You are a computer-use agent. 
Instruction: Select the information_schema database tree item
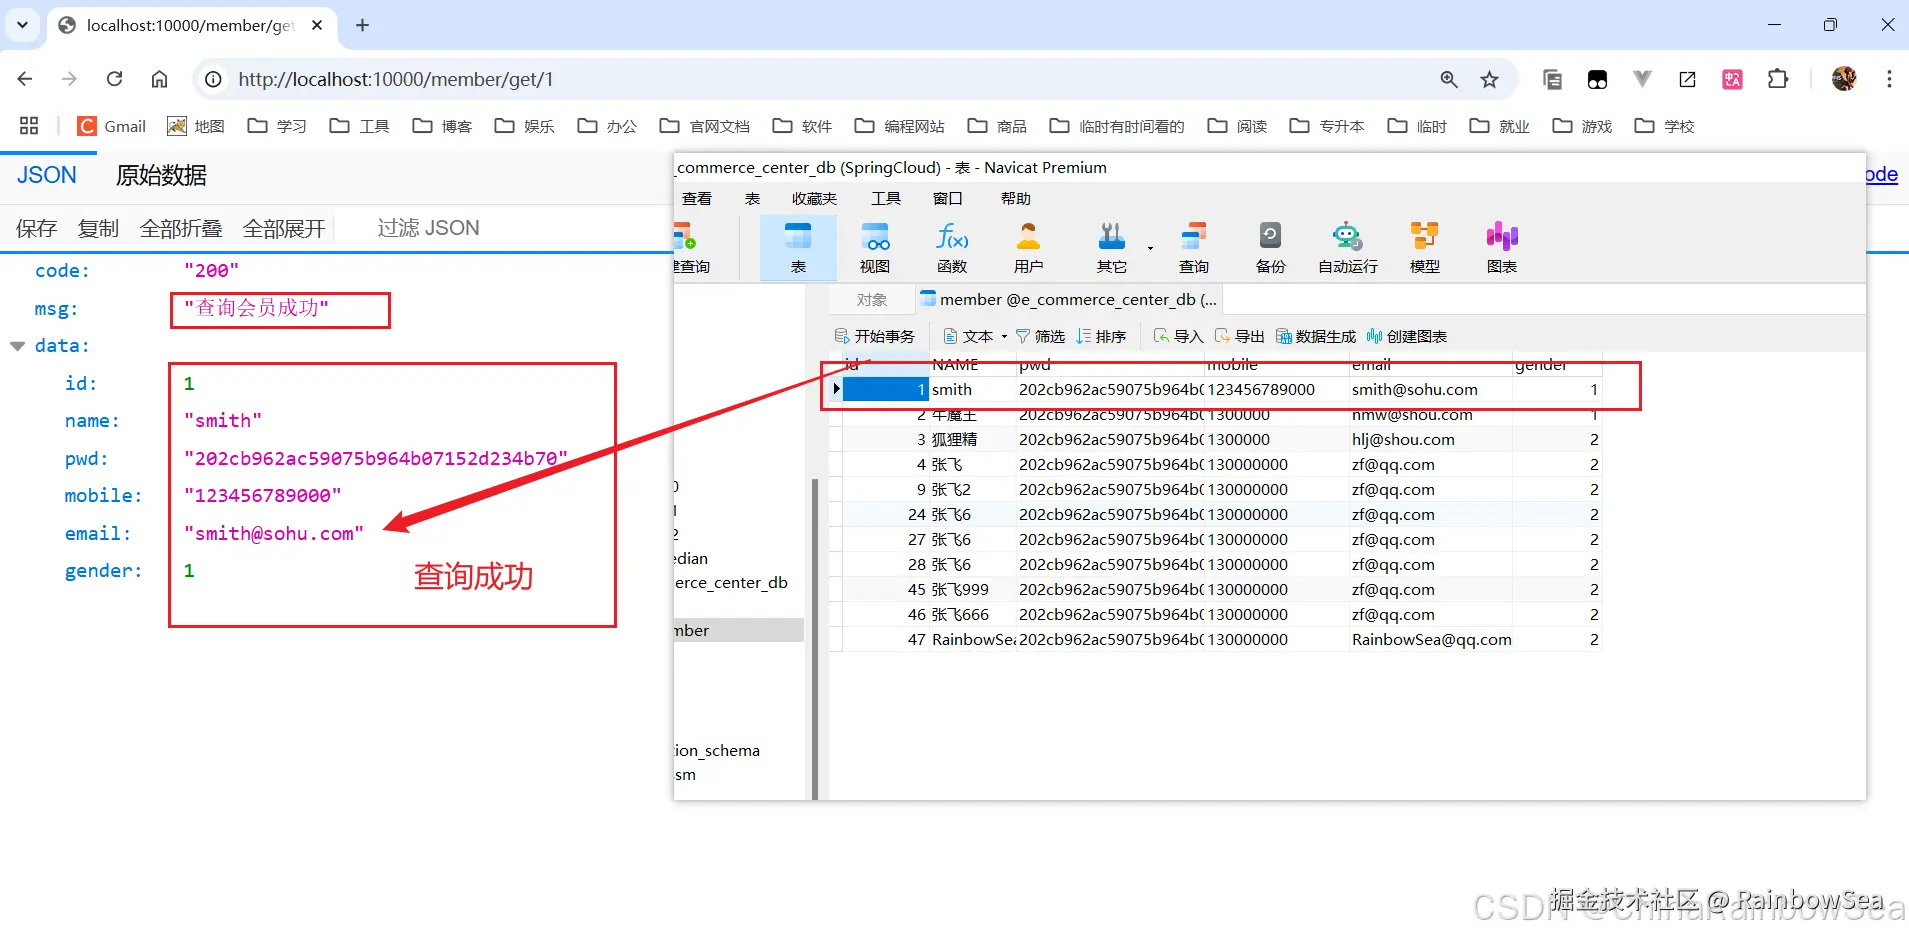(x=717, y=751)
